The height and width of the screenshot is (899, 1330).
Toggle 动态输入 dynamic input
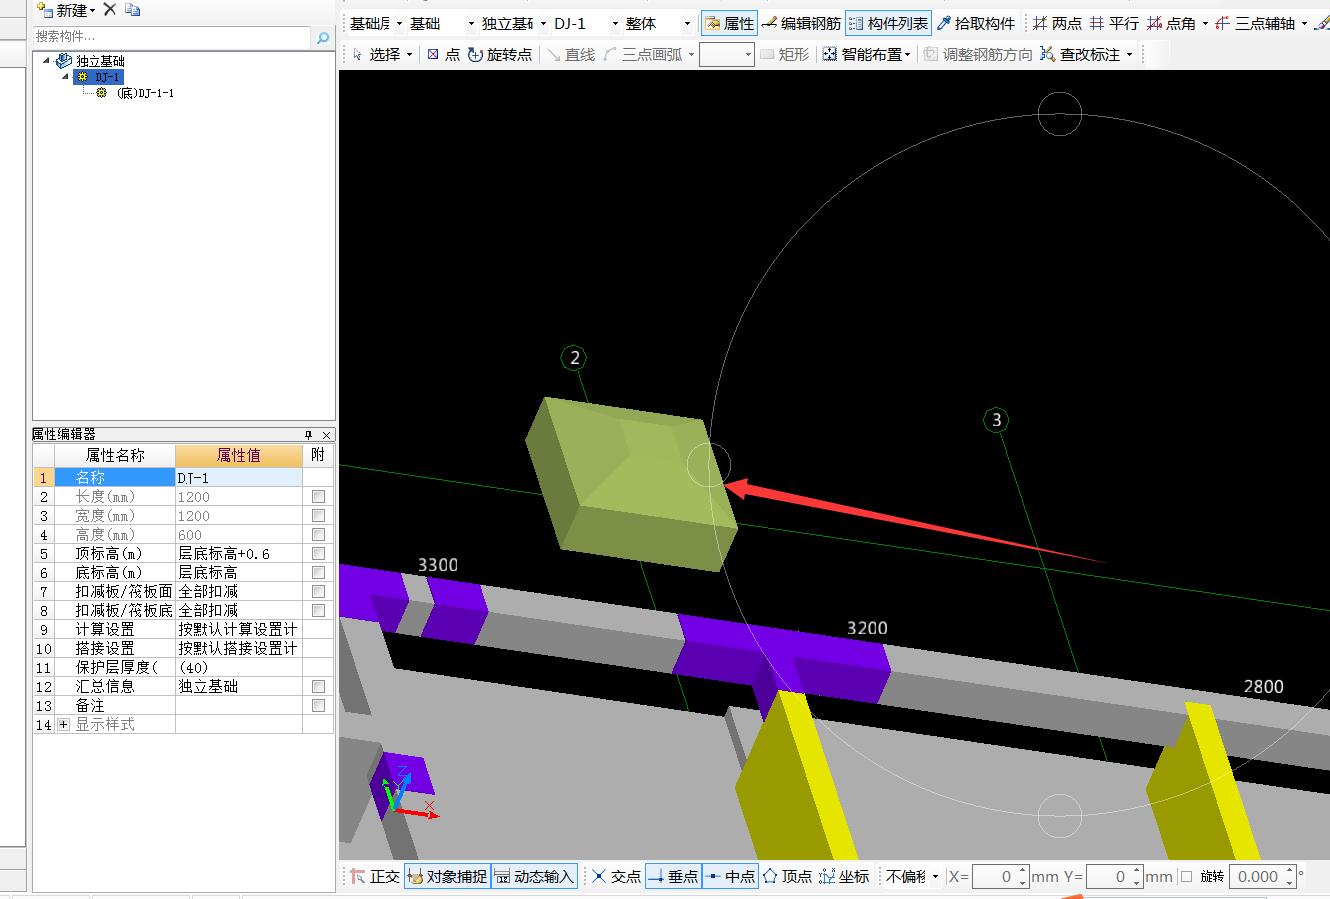(534, 876)
